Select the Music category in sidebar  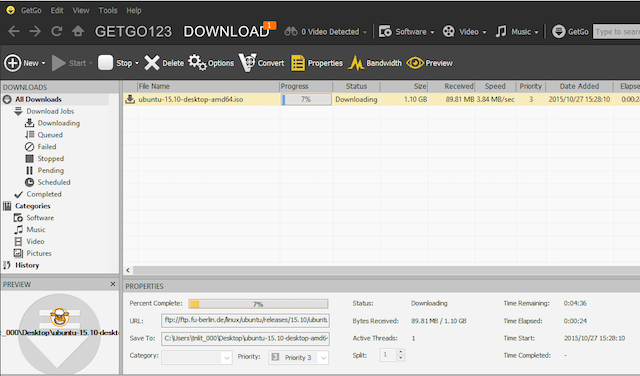click(36, 229)
